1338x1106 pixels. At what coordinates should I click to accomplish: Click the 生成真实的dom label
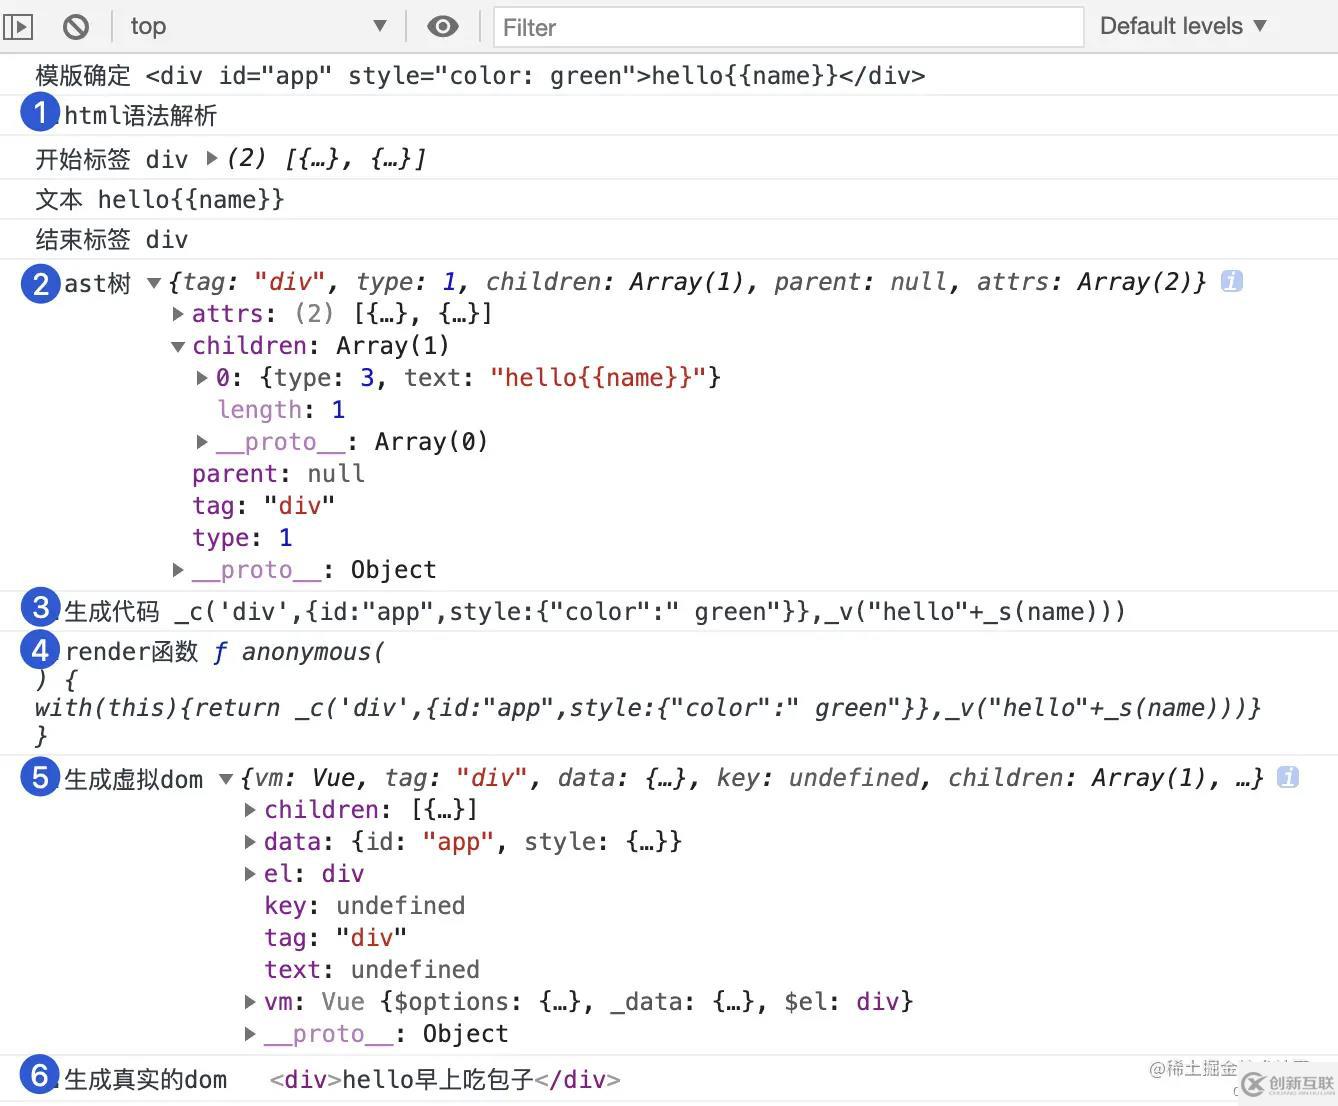pyautogui.click(x=145, y=1080)
